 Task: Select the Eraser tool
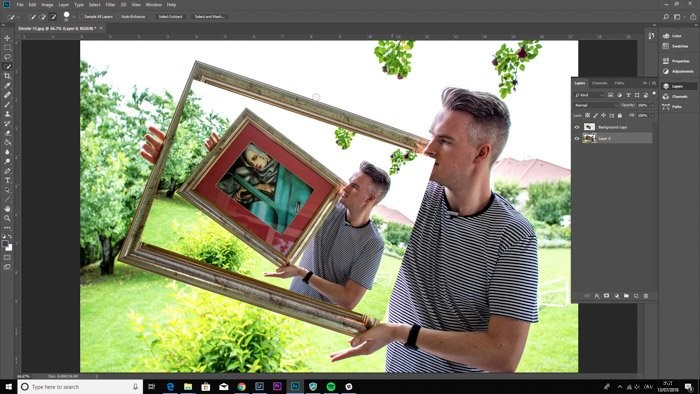coord(7,133)
